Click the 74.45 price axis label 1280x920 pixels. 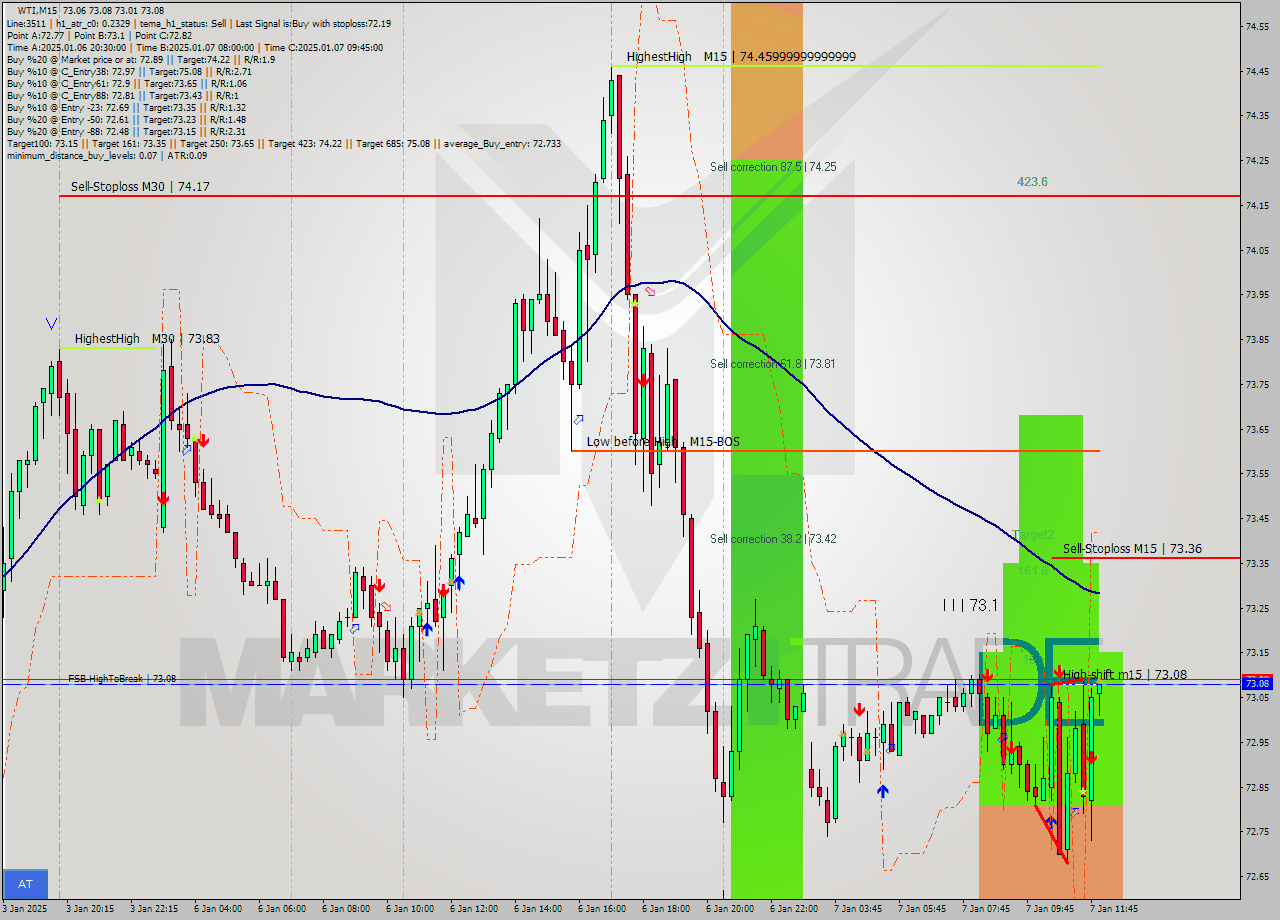(1257, 71)
